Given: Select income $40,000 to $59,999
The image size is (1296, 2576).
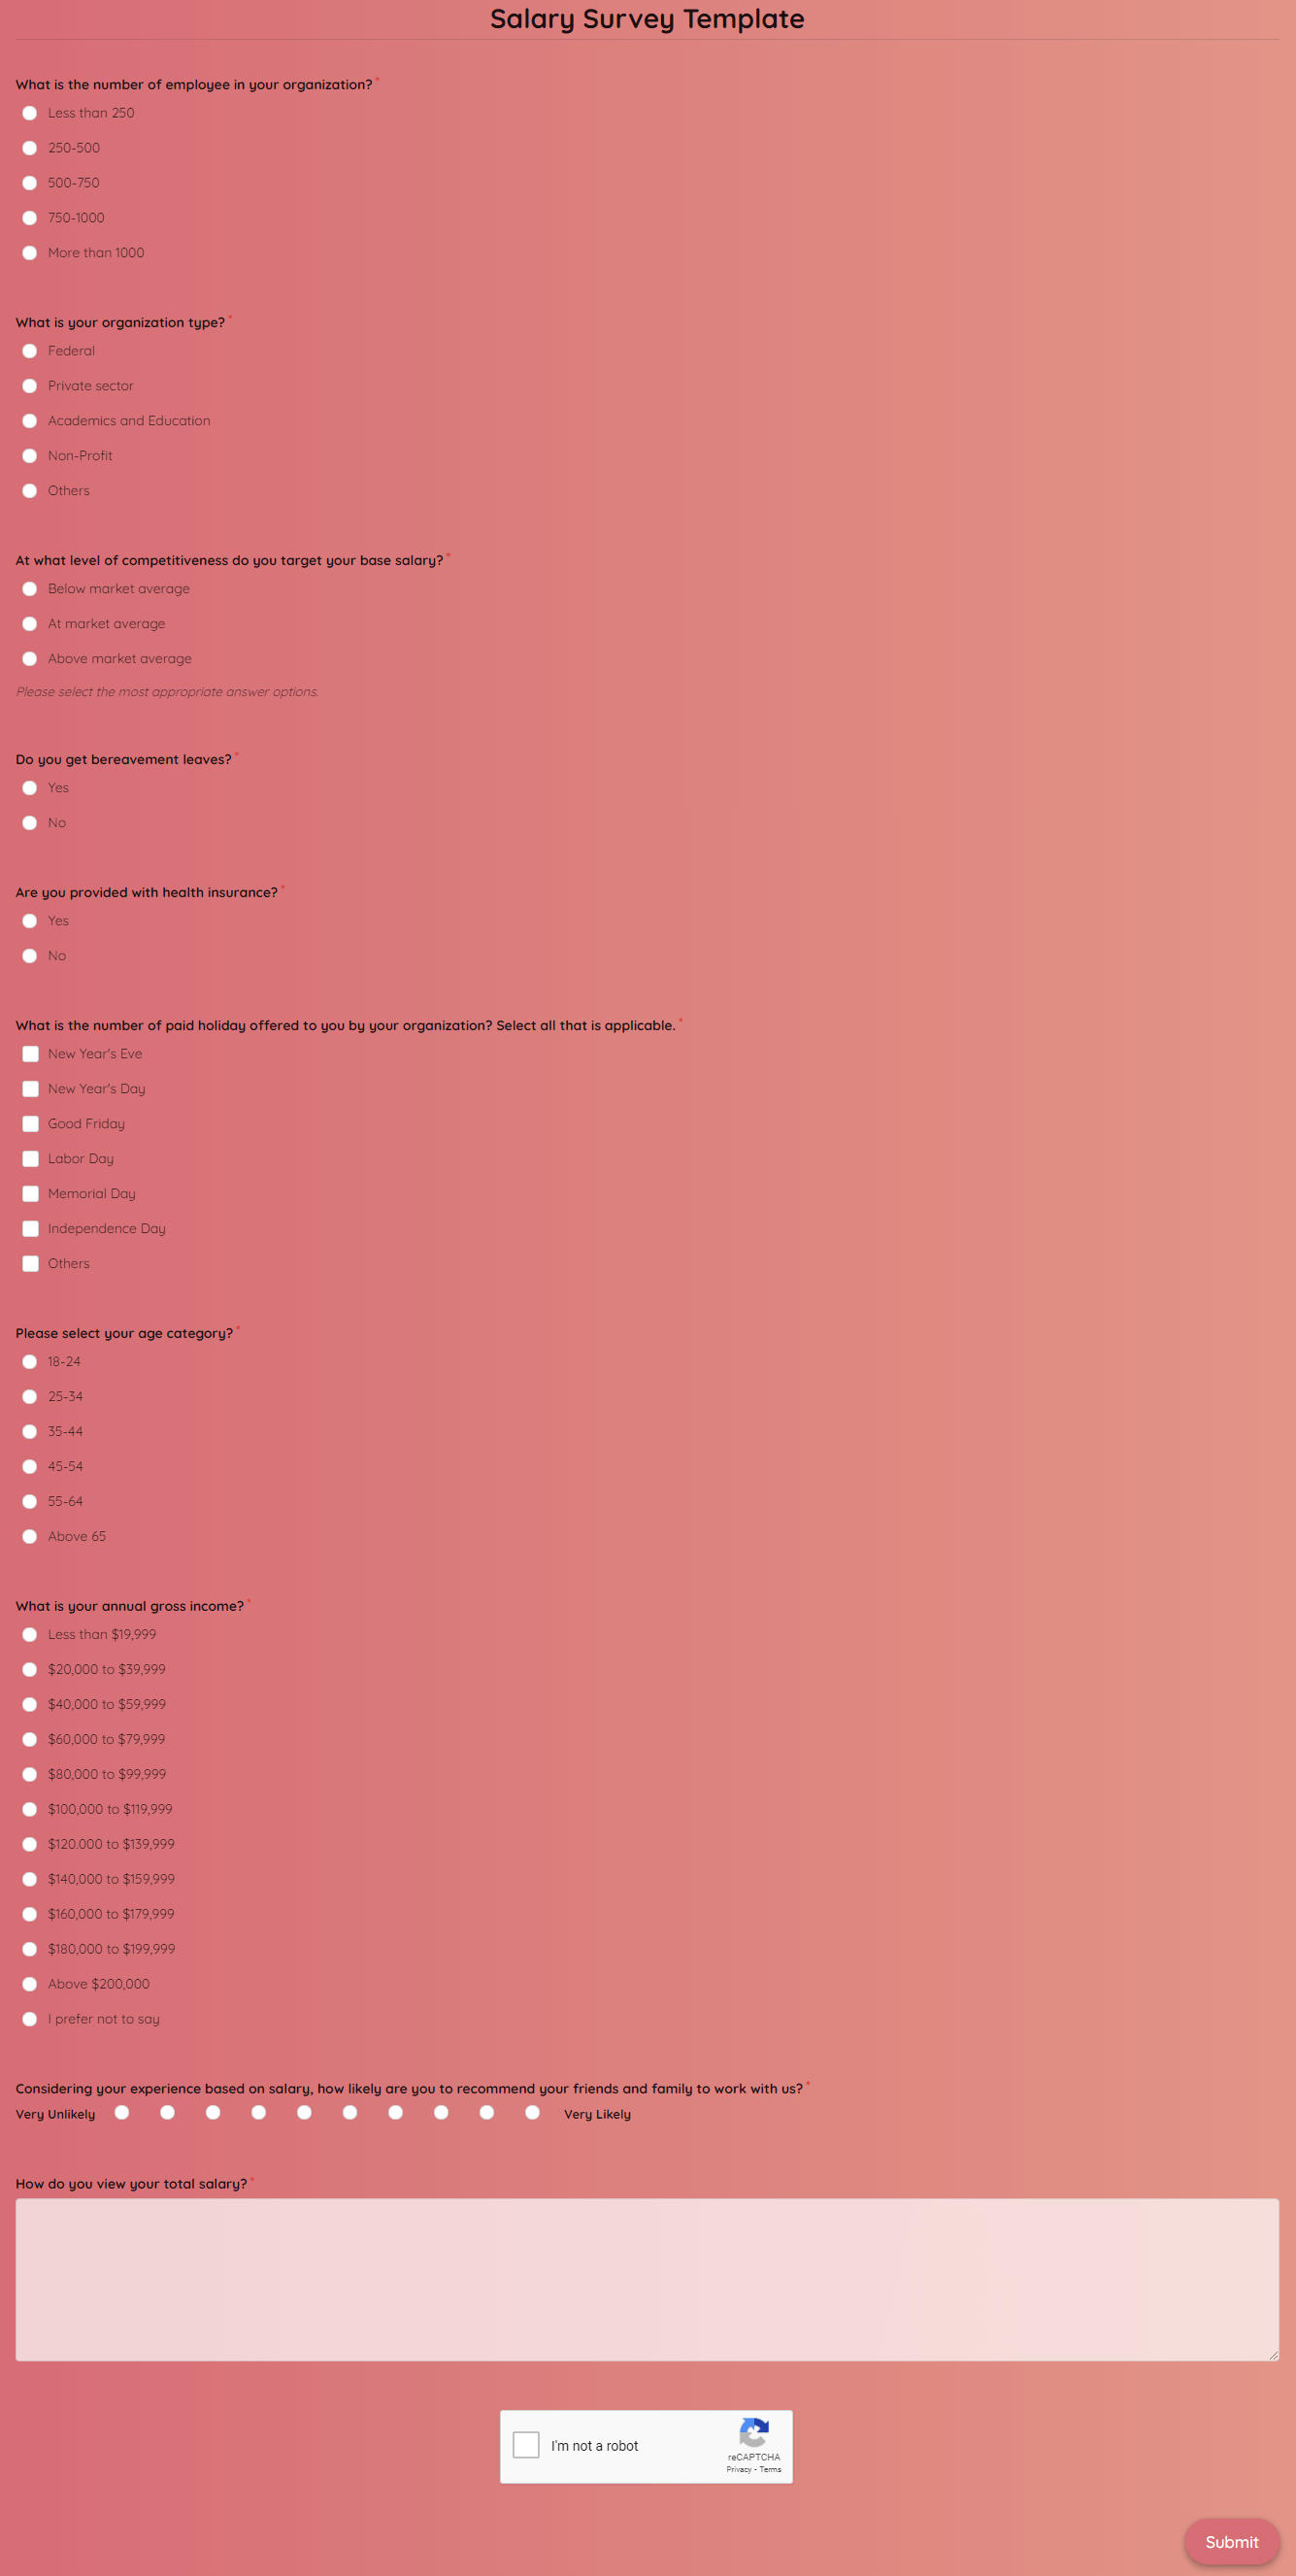Looking at the screenshot, I should pos(30,1705).
